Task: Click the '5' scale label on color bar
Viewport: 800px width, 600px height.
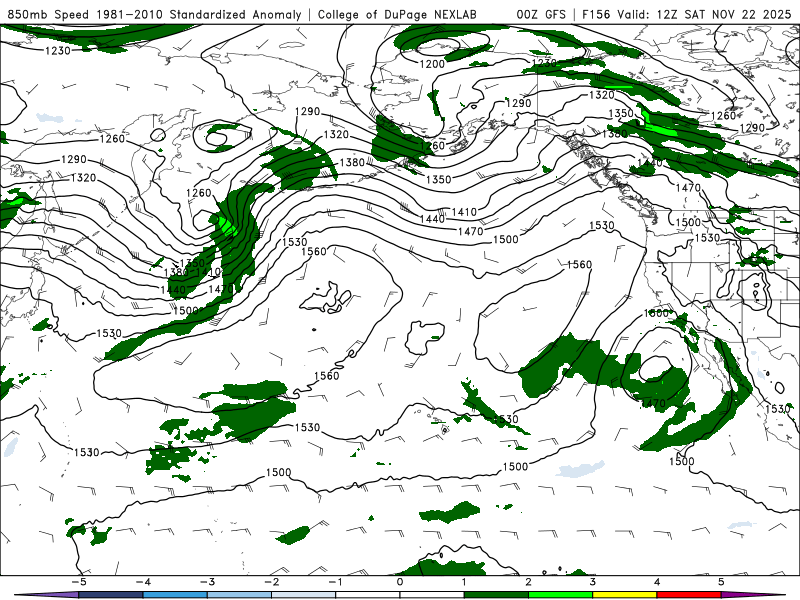Action: 721,582
